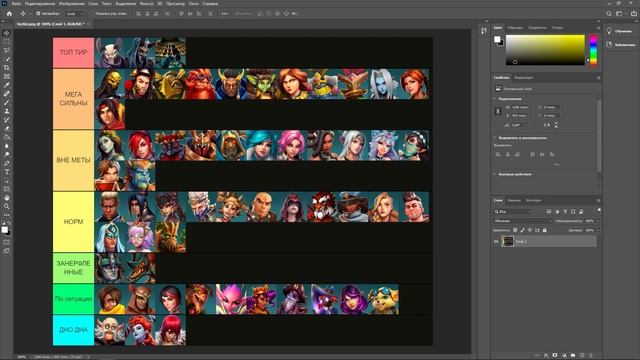Toggle layer filtering switch in Layers panel
640x360 pixels.
[599, 210]
